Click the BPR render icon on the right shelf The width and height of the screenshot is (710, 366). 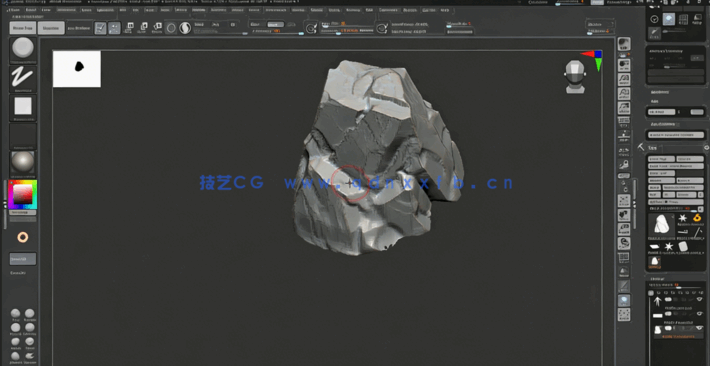coord(624,44)
